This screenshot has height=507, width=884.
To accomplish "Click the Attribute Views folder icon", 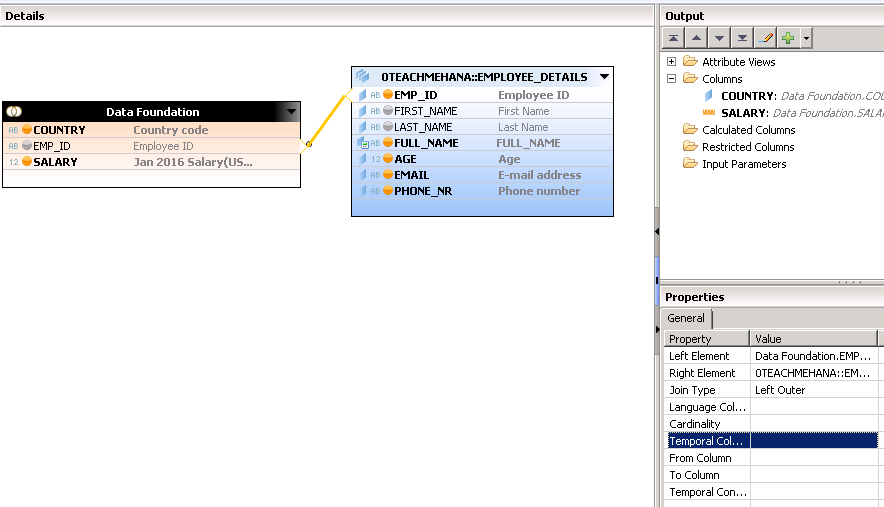I will [690, 61].
